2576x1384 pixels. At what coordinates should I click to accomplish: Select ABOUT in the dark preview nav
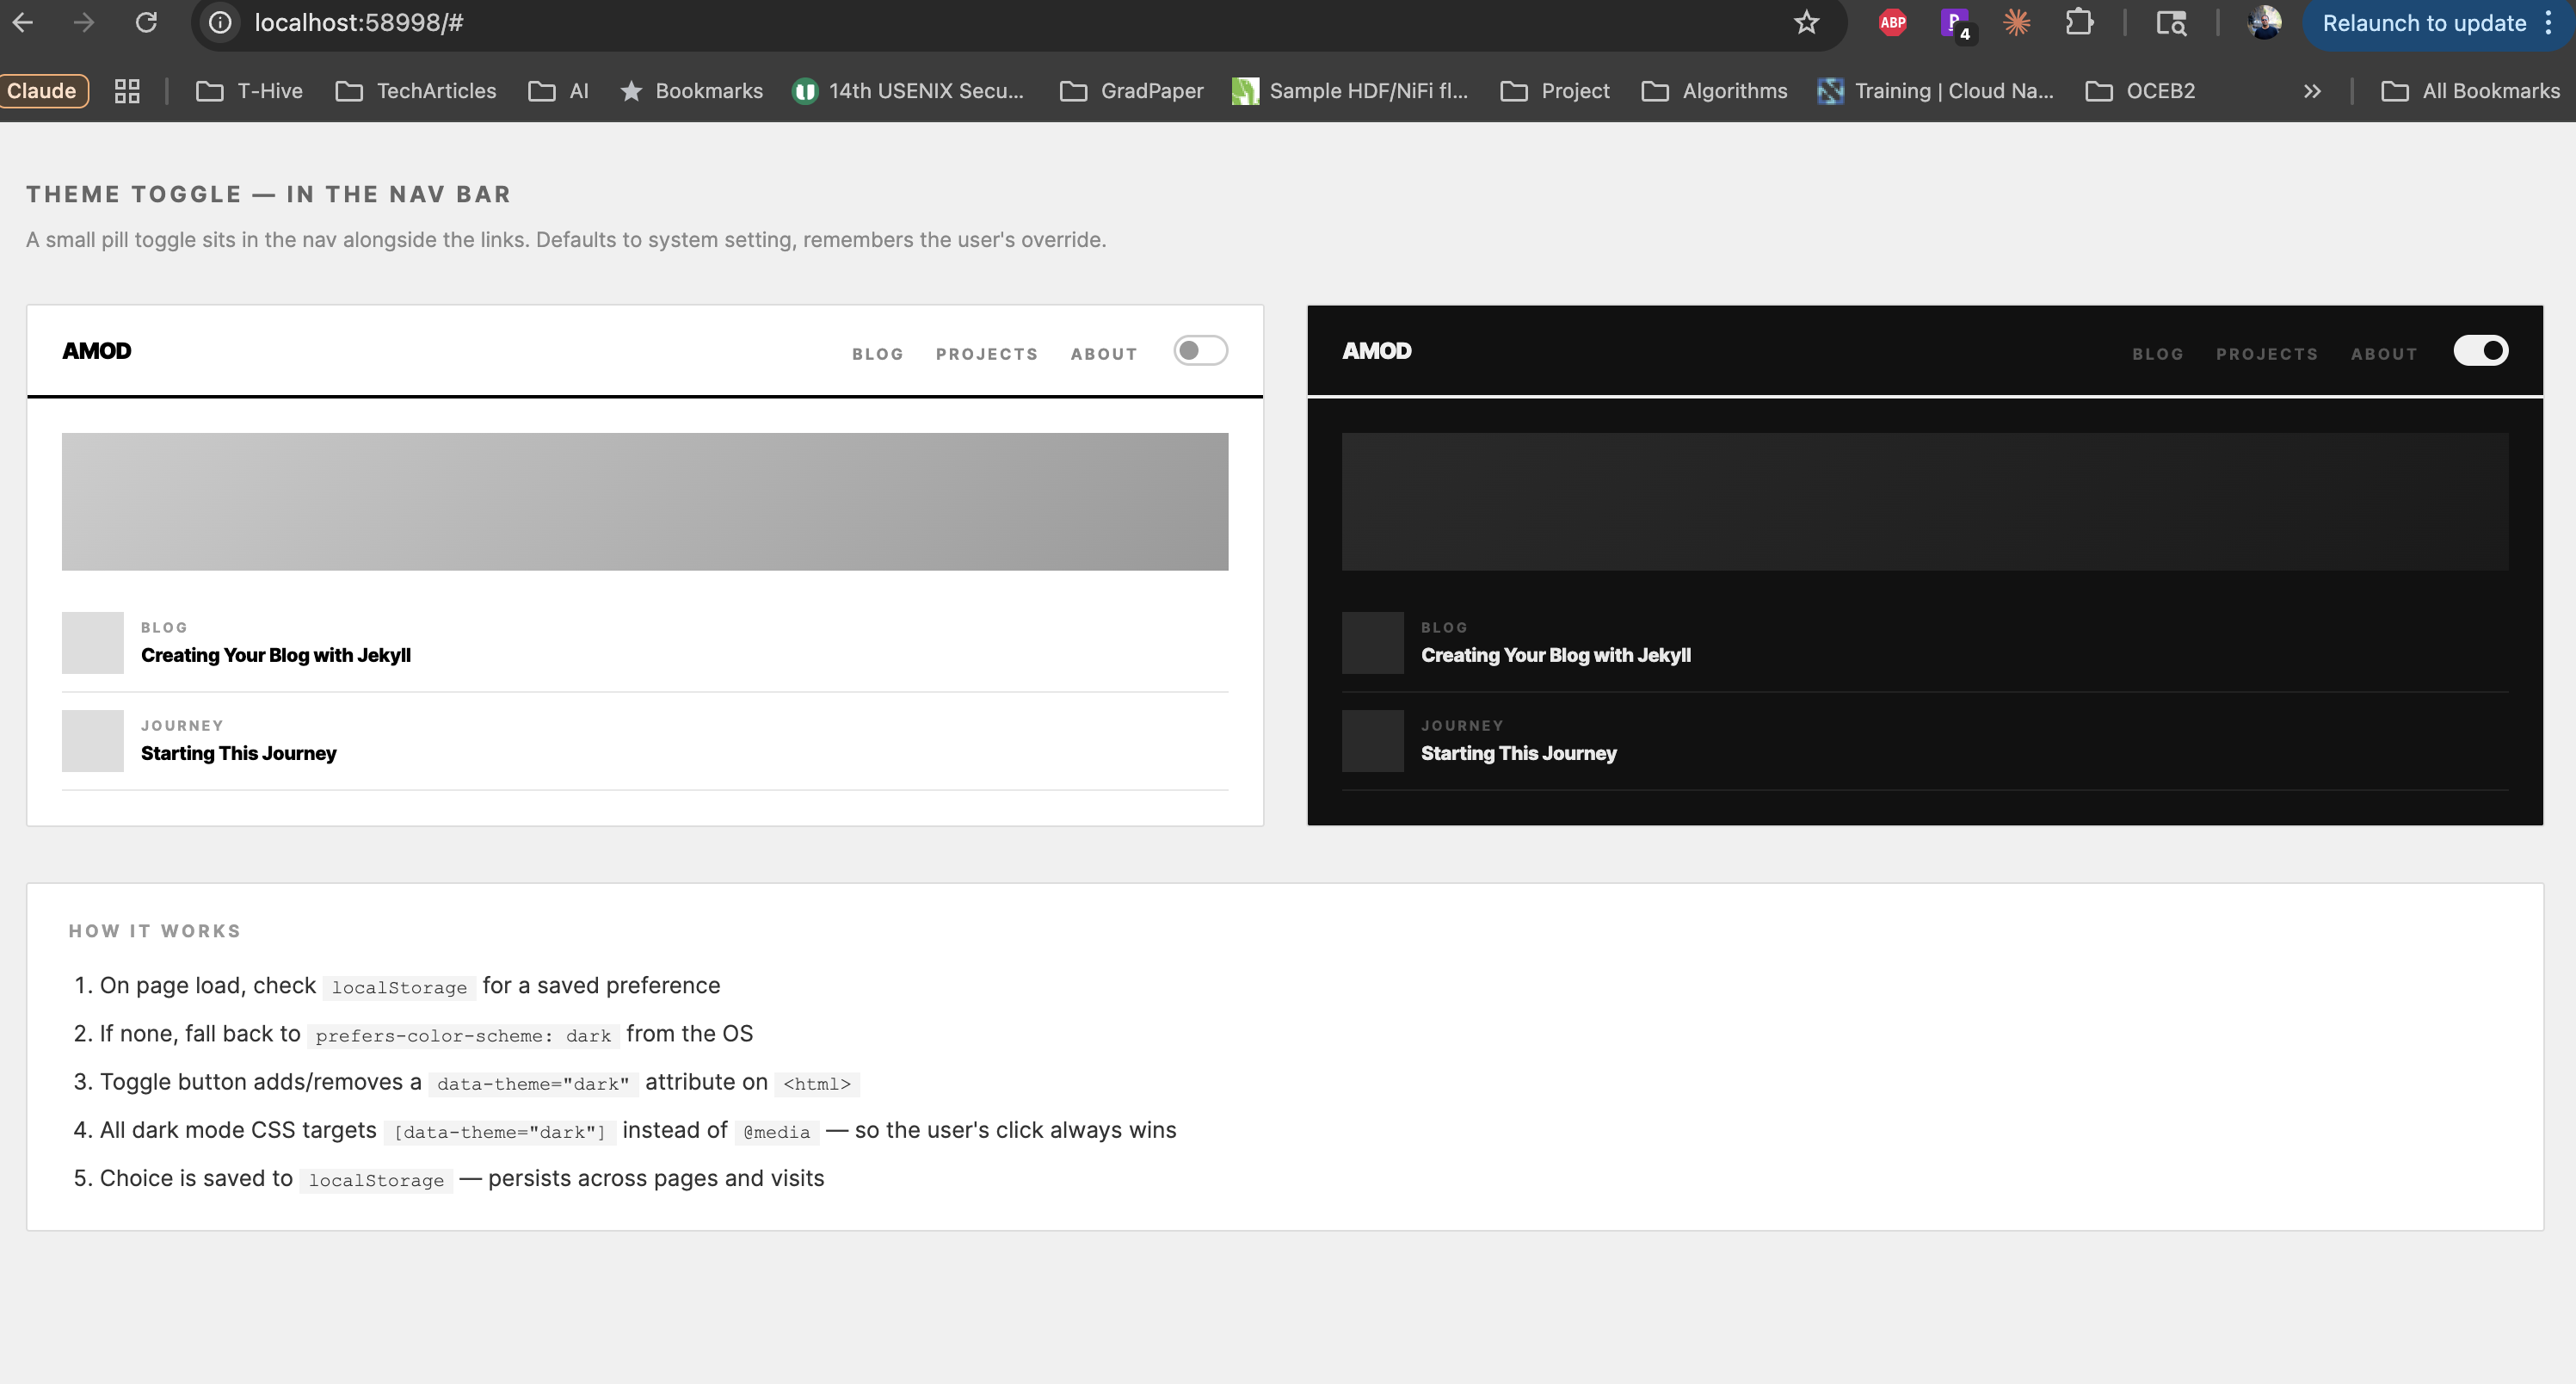click(2384, 354)
